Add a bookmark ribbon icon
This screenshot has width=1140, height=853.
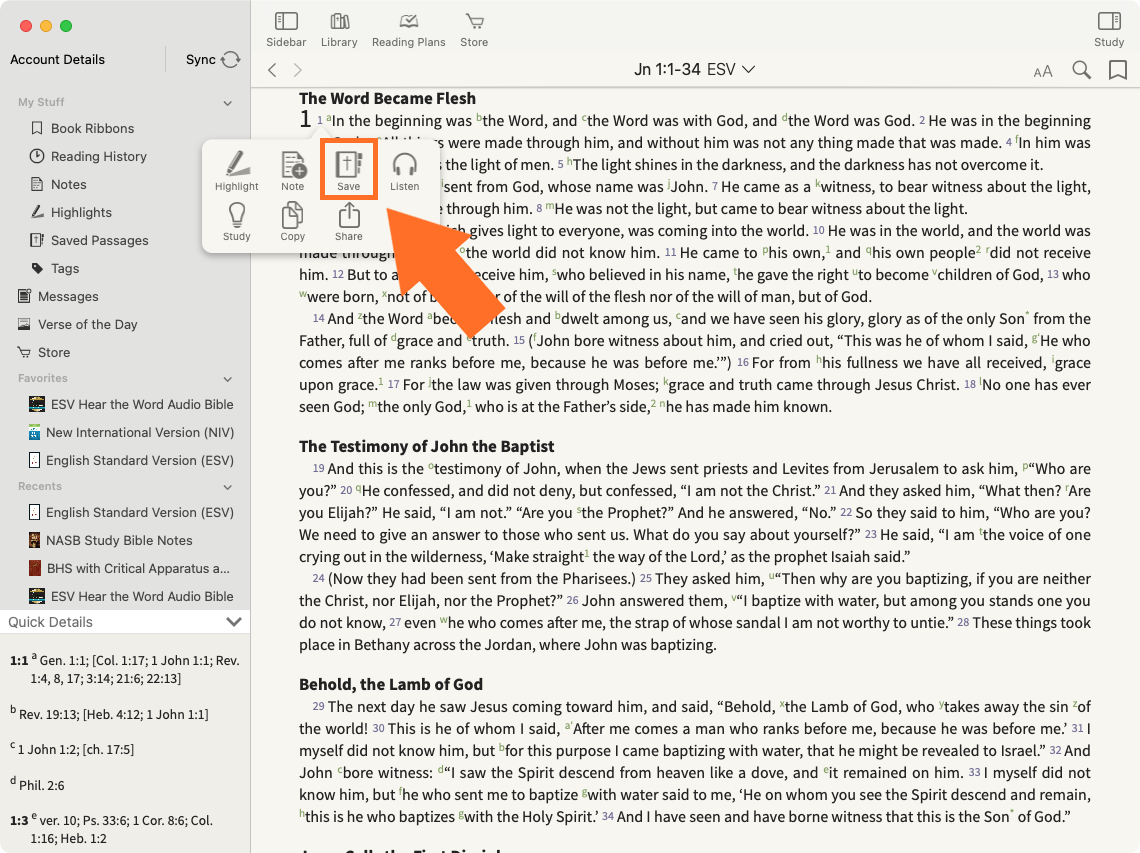tap(1117, 70)
